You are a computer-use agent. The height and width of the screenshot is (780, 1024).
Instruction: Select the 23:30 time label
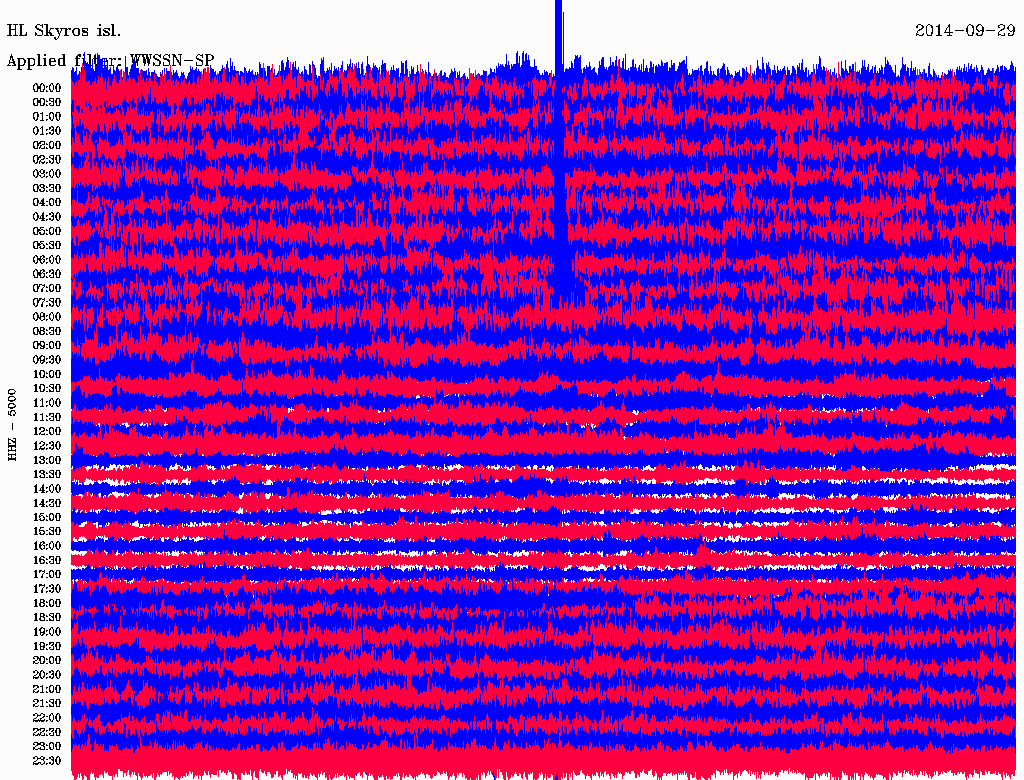point(47,760)
